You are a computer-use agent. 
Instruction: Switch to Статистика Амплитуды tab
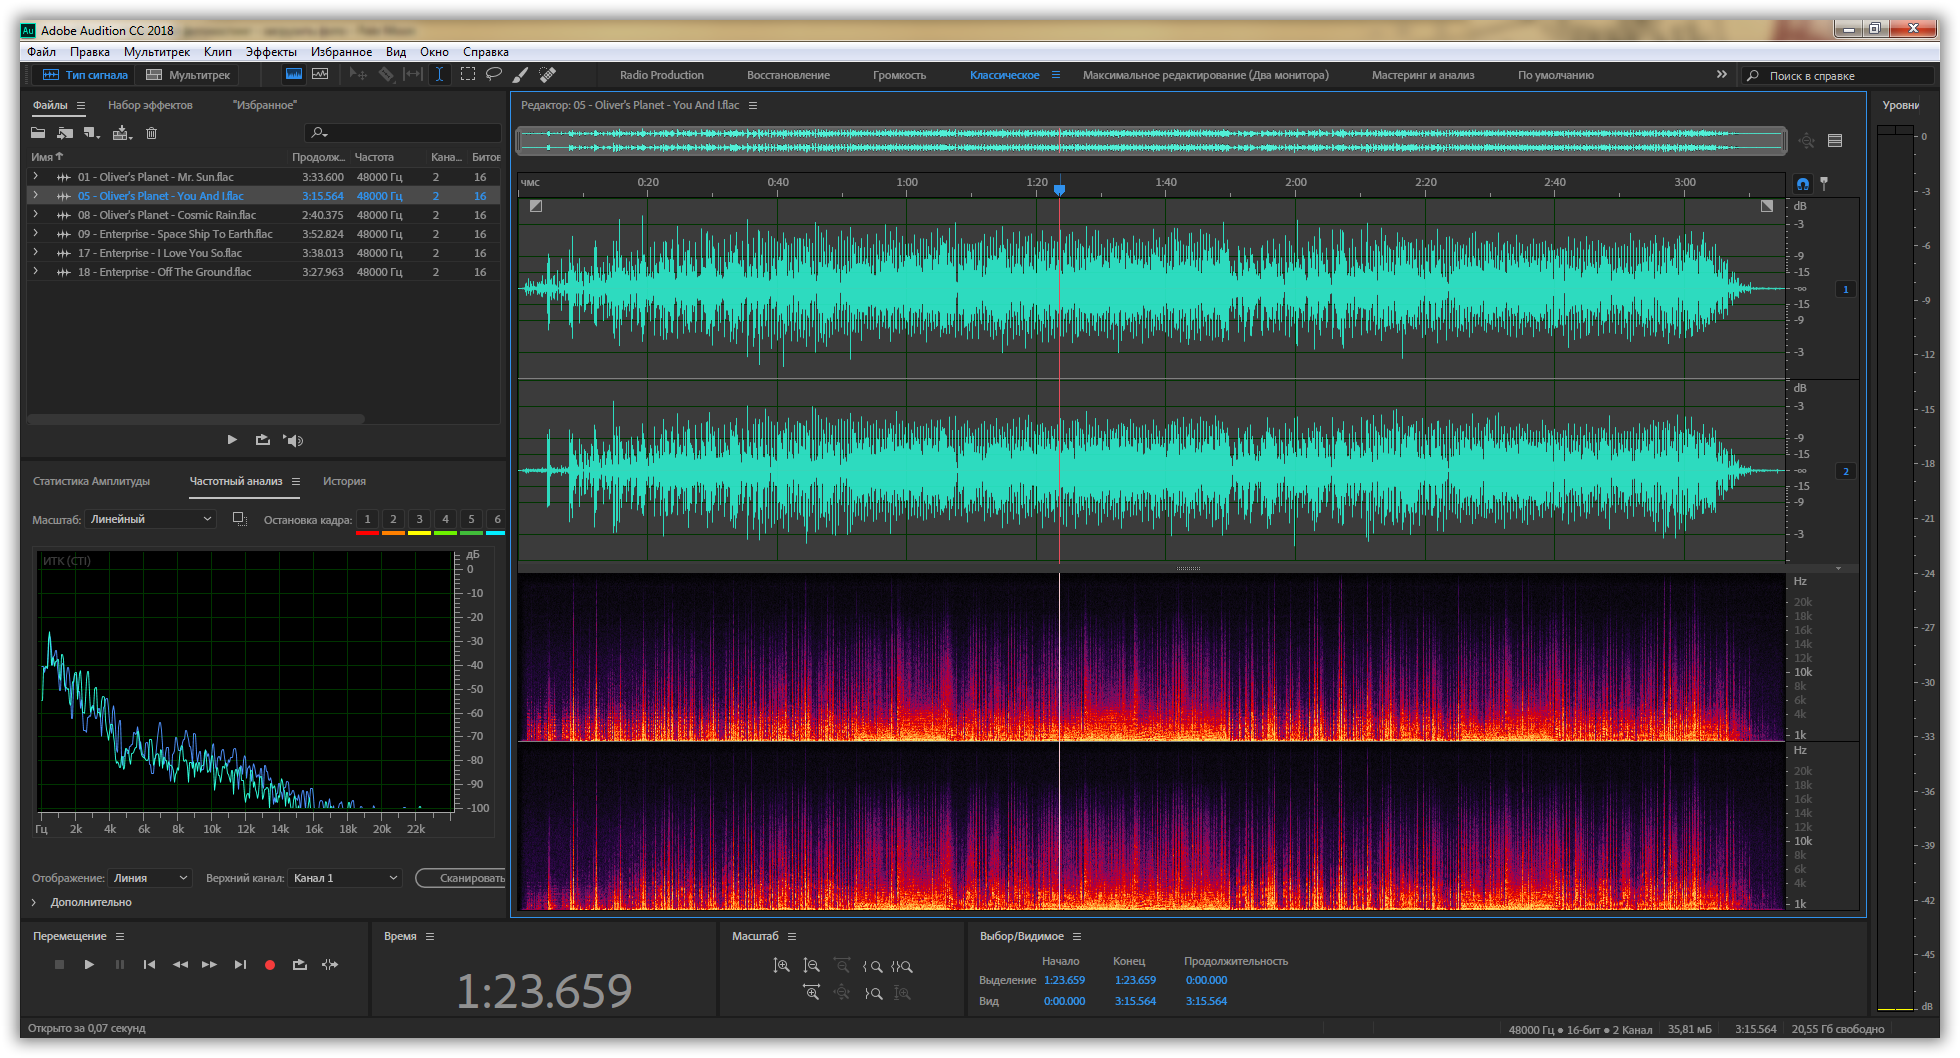pos(91,481)
